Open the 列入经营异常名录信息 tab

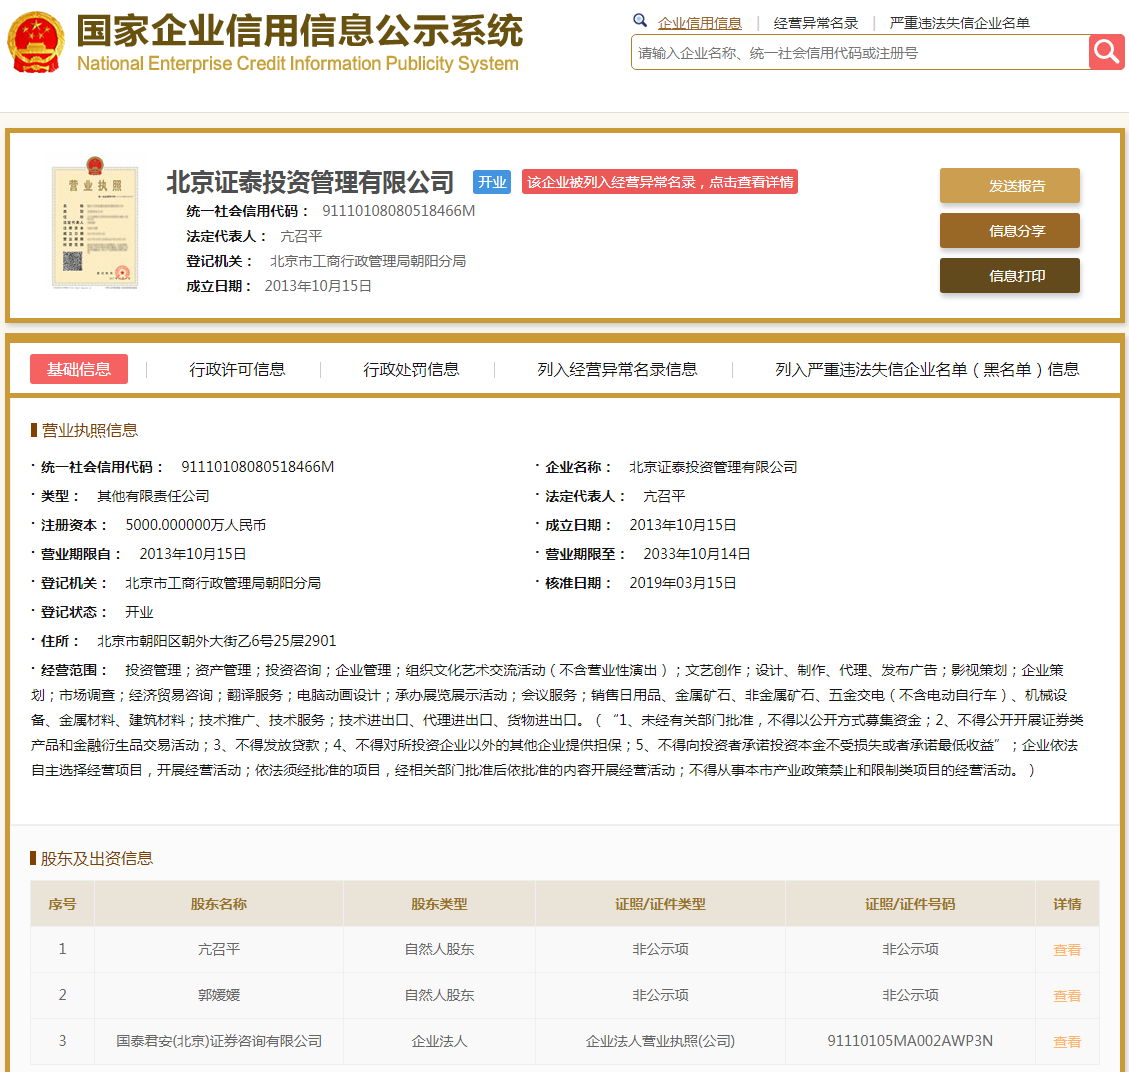click(617, 369)
